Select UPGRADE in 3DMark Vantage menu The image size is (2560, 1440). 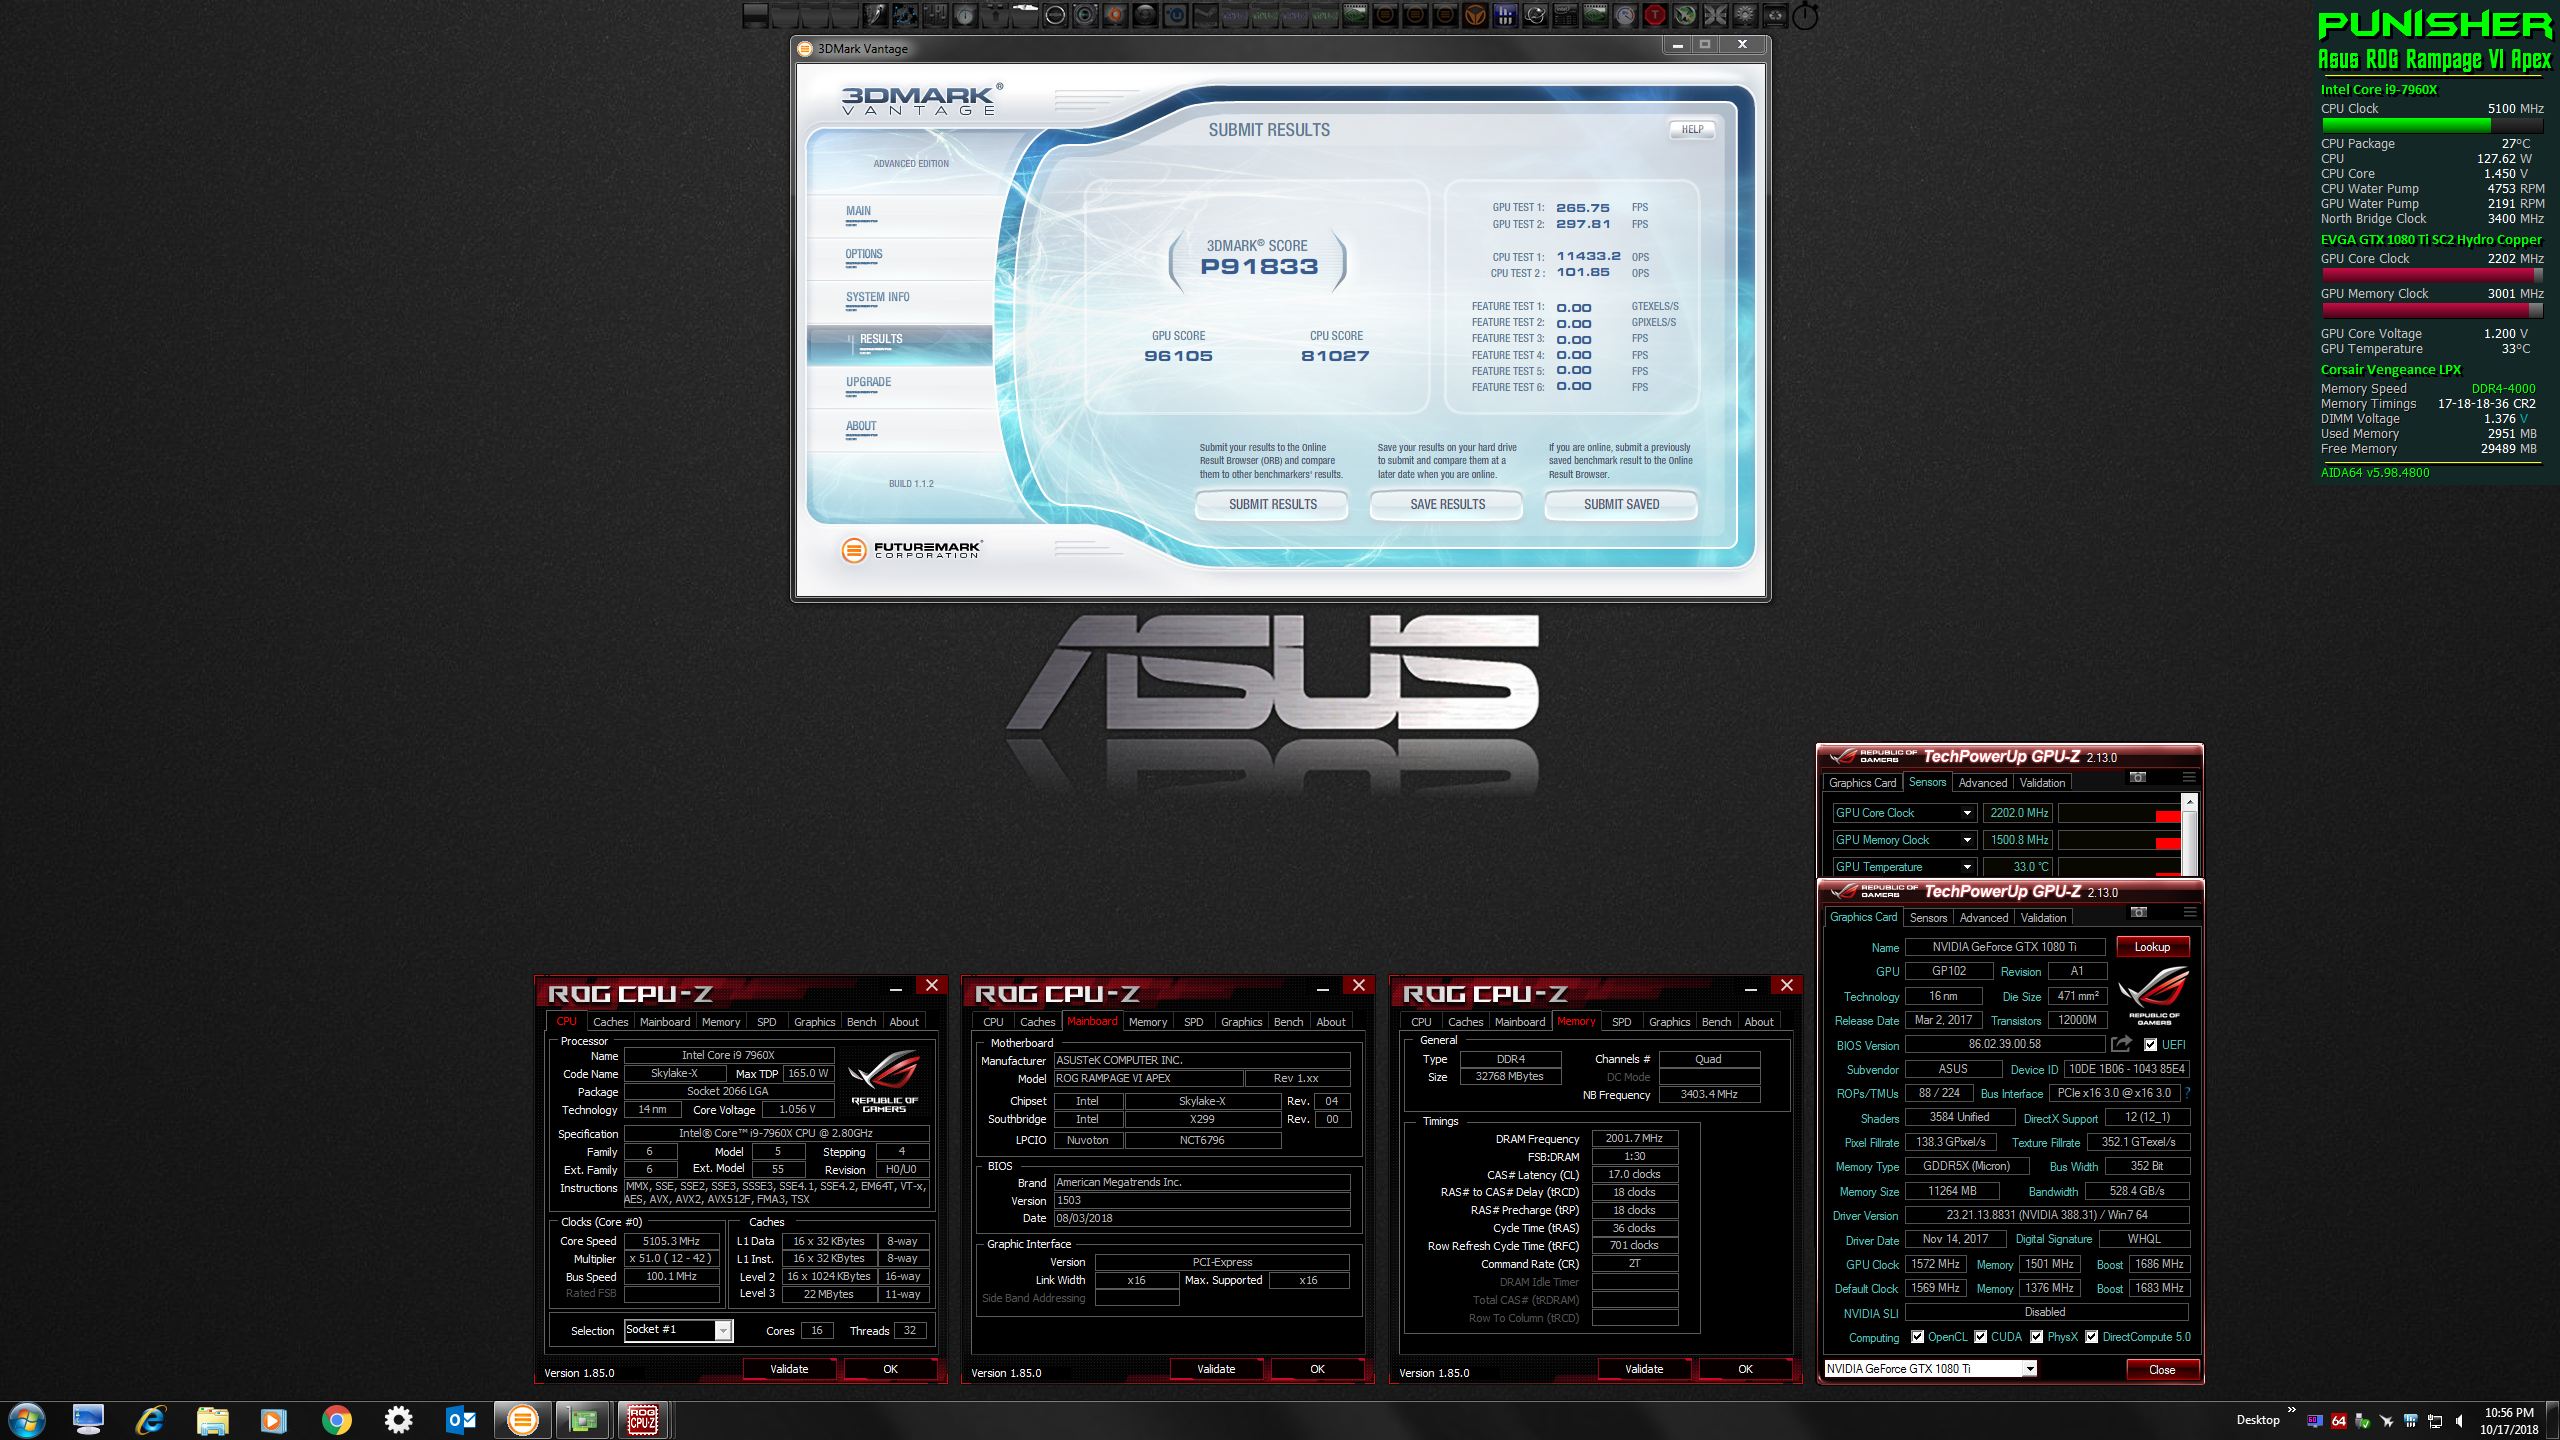[868, 383]
